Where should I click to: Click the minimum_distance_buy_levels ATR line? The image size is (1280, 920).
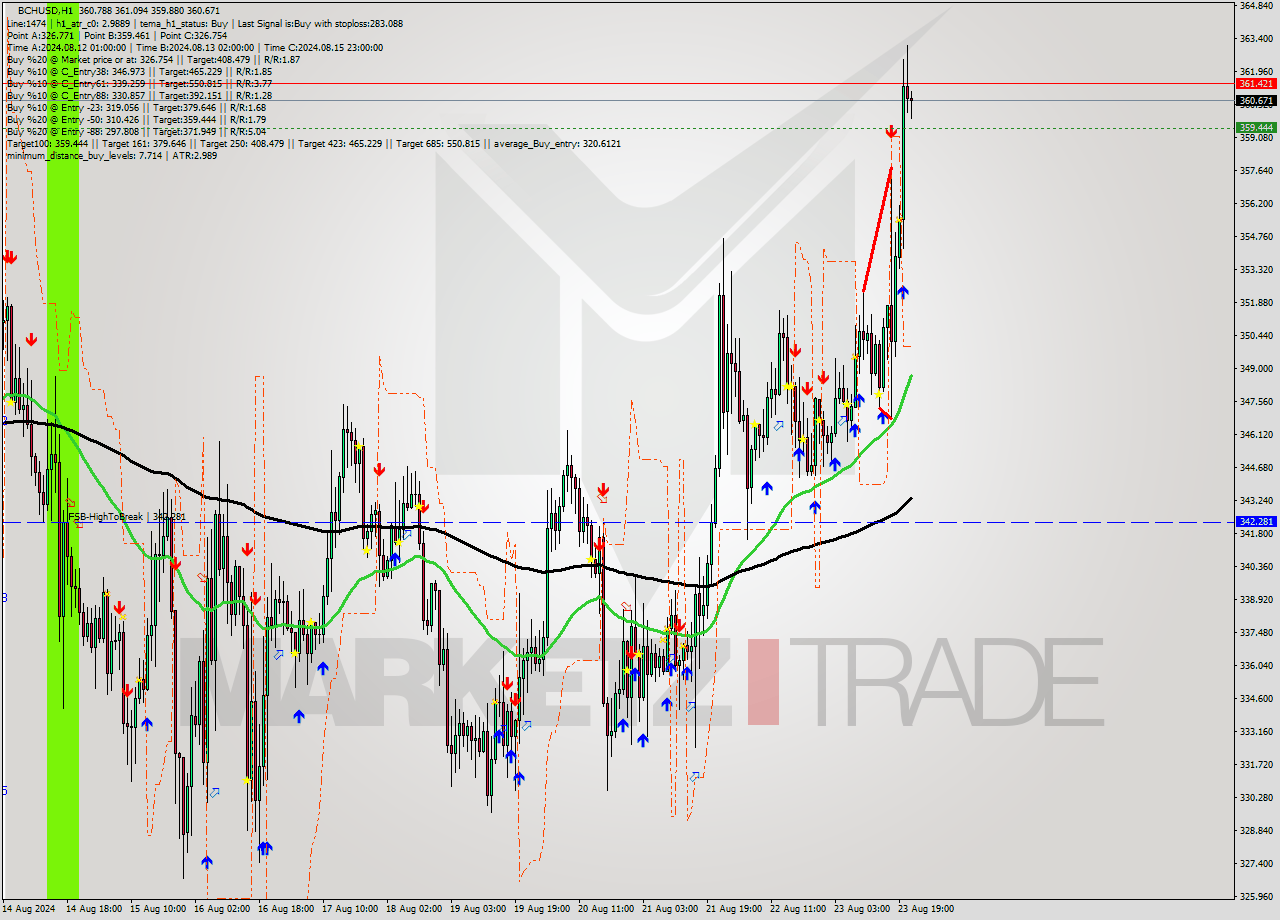pyautogui.click(x=111, y=155)
